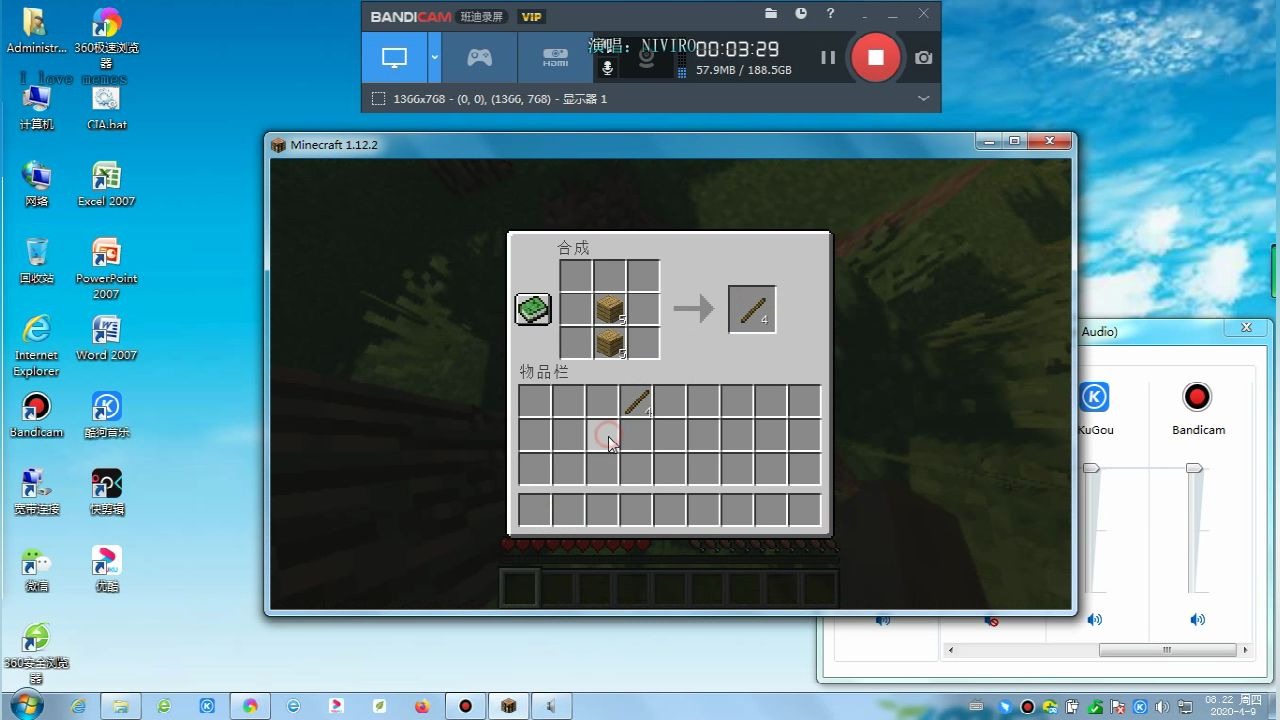Open file explorer from taskbar
This screenshot has width=1280, height=720.
(120, 705)
